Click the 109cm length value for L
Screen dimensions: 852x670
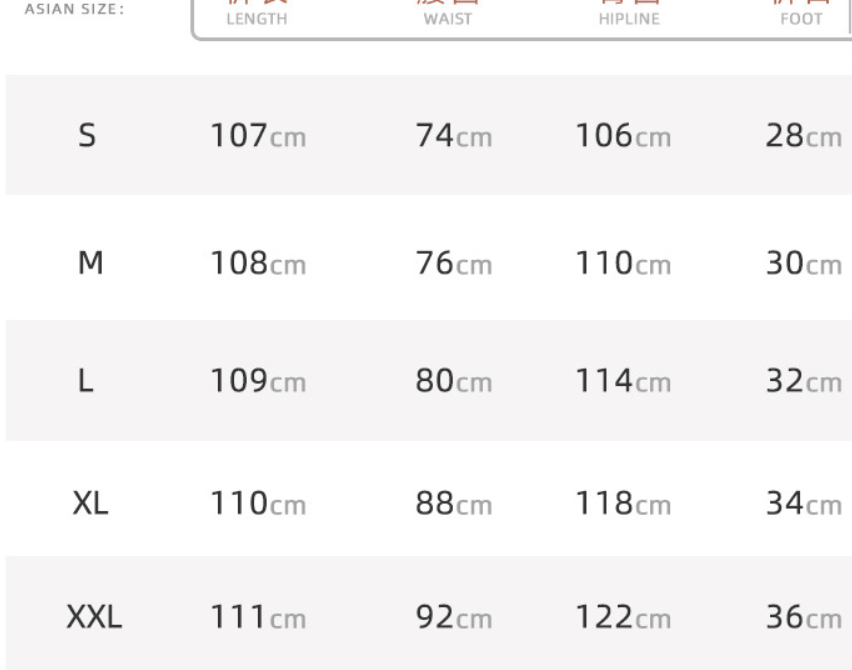tap(257, 381)
